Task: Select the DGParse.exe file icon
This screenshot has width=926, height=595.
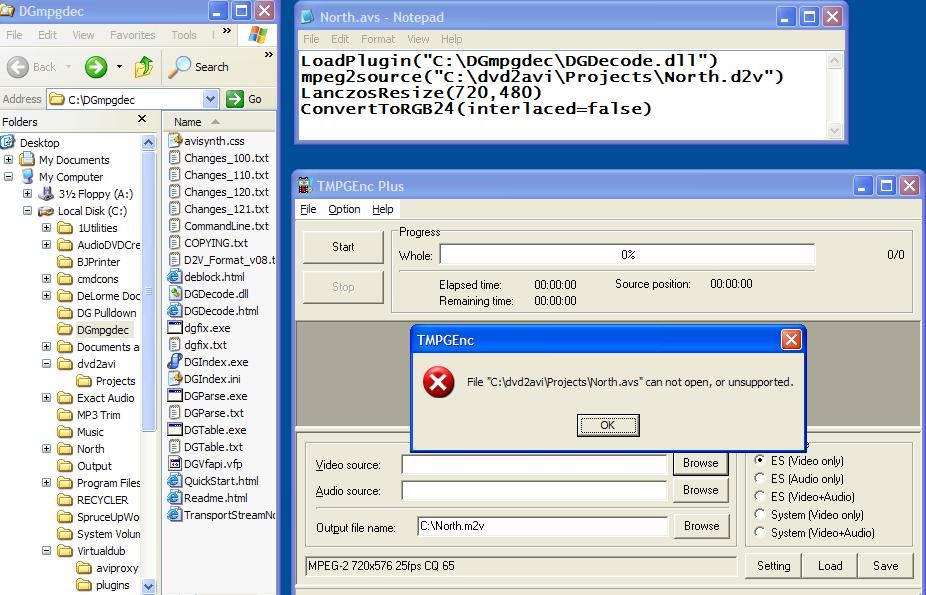Action: [x=175, y=395]
